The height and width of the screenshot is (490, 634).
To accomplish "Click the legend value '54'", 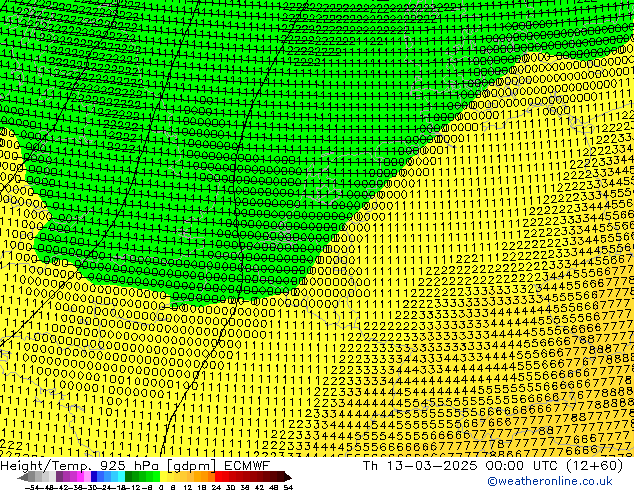I will [x=288, y=488].
